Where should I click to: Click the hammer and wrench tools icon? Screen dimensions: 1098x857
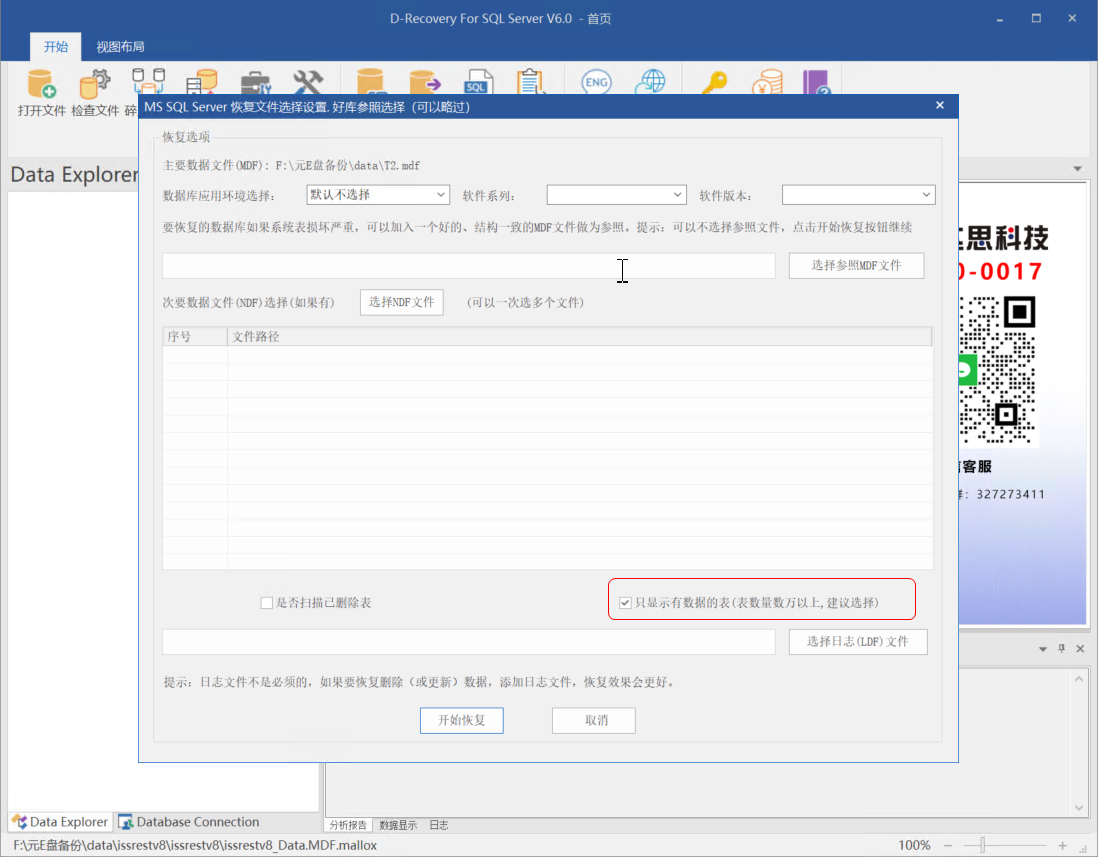pos(308,82)
